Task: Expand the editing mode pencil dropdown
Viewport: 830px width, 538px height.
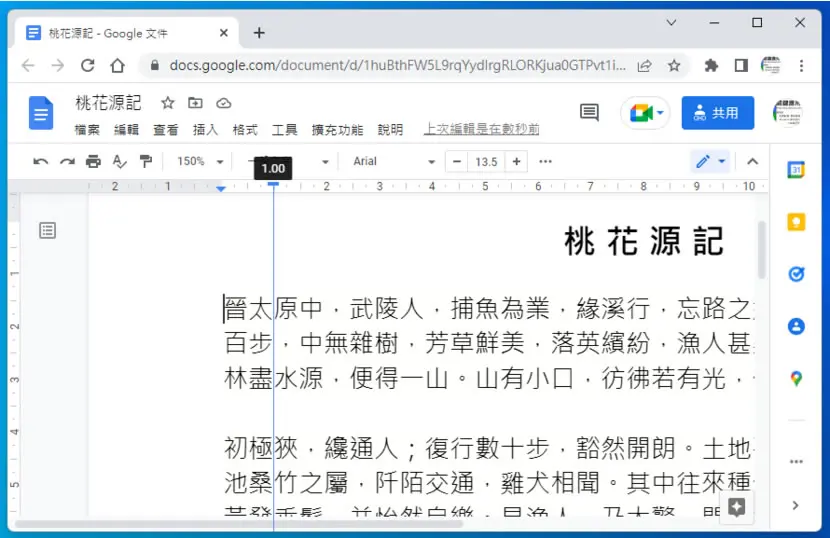Action: click(x=711, y=162)
